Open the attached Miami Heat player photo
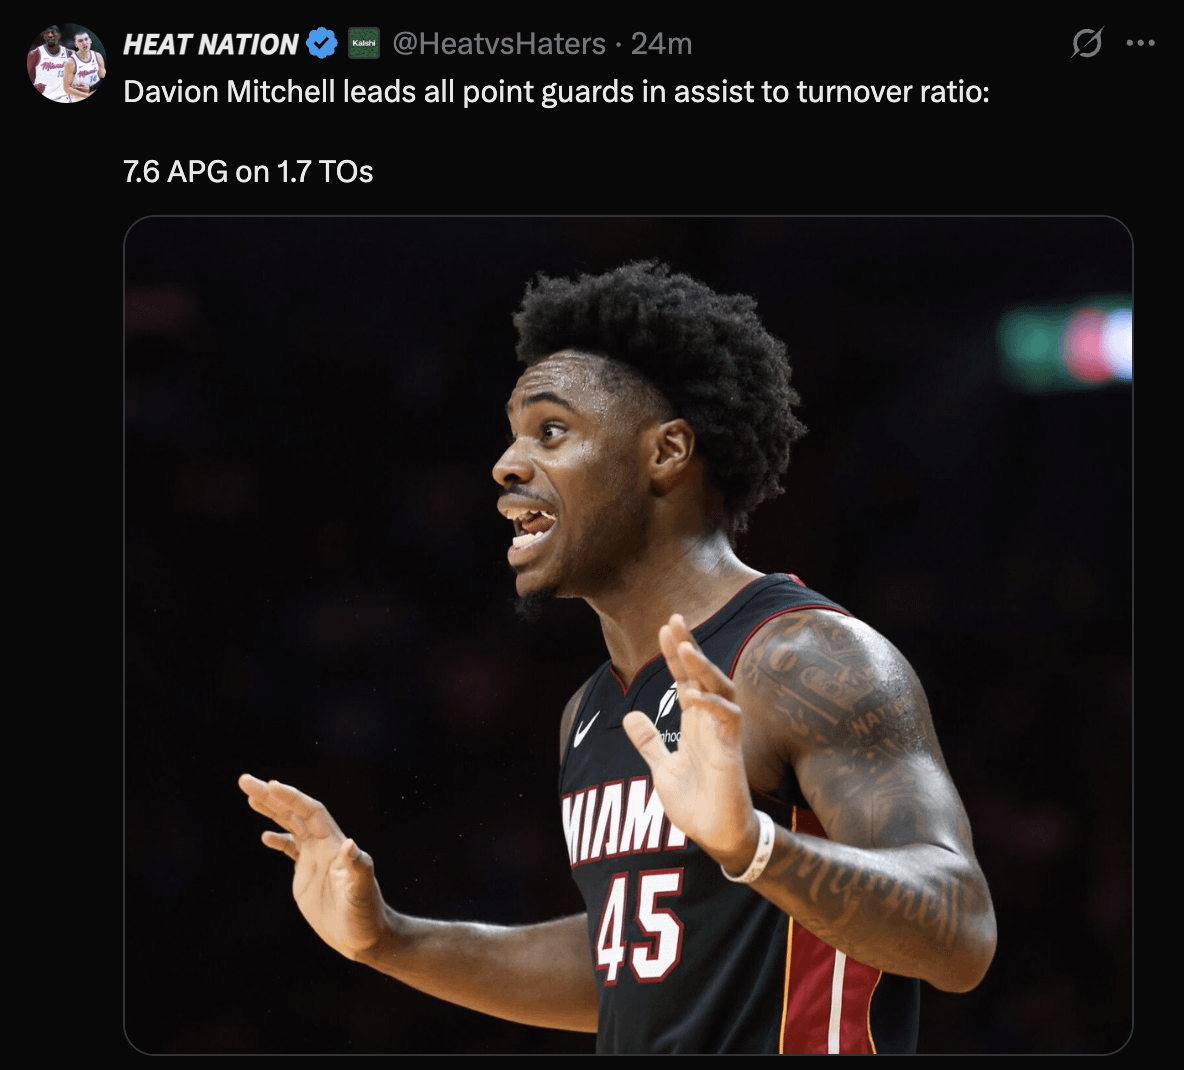 (x=628, y=635)
